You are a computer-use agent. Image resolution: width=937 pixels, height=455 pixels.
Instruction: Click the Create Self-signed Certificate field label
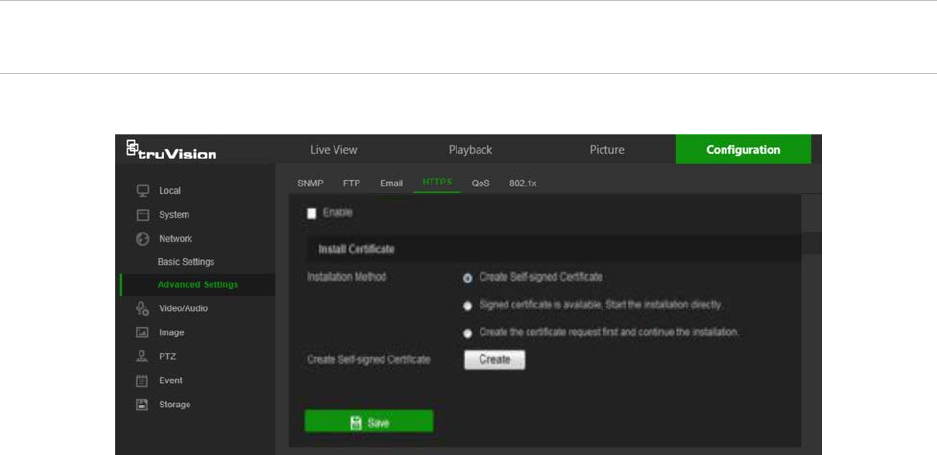(369, 360)
